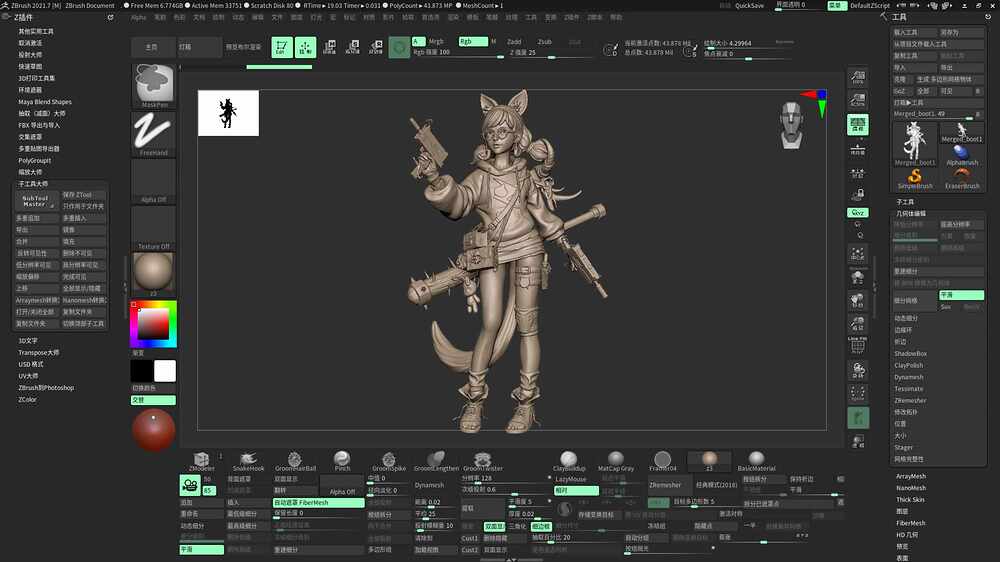Toggle Zsub mode
The width and height of the screenshot is (1000, 562).
click(x=544, y=41)
